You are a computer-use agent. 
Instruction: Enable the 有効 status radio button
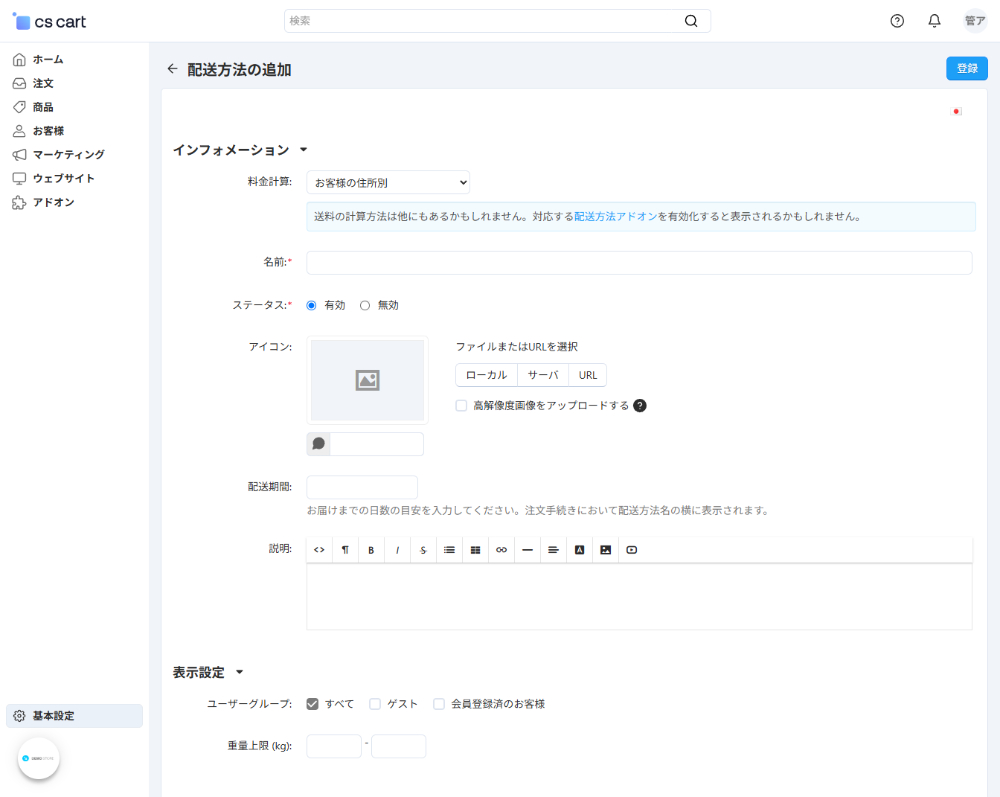click(x=311, y=305)
